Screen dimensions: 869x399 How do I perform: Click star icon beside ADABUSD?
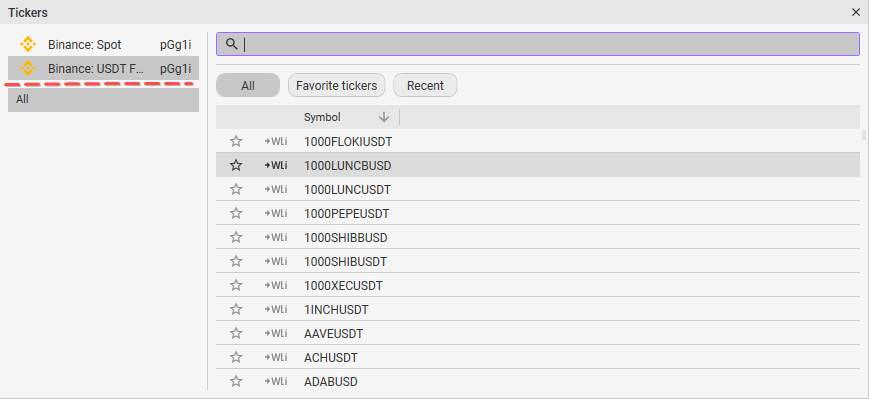pyautogui.click(x=236, y=381)
